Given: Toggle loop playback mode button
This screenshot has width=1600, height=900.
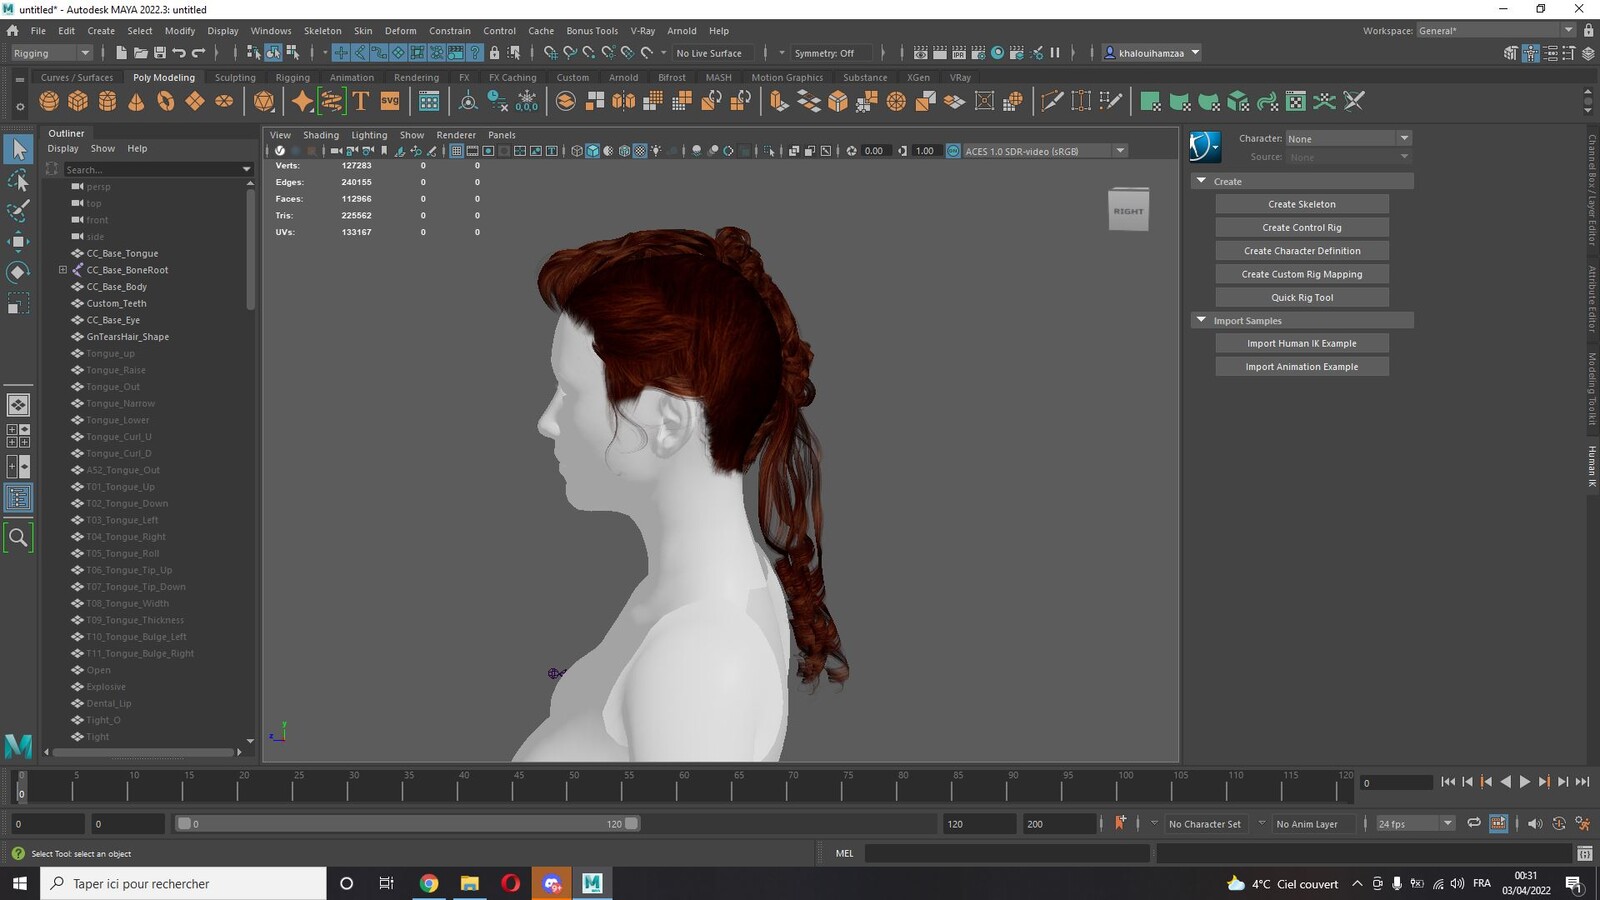Looking at the screenshot, I should point(1473,823).
